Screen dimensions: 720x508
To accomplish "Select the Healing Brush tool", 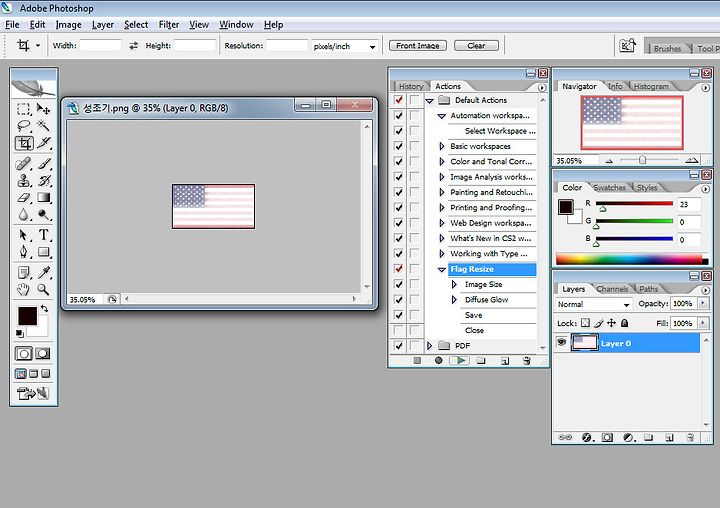I will point(23,164).
